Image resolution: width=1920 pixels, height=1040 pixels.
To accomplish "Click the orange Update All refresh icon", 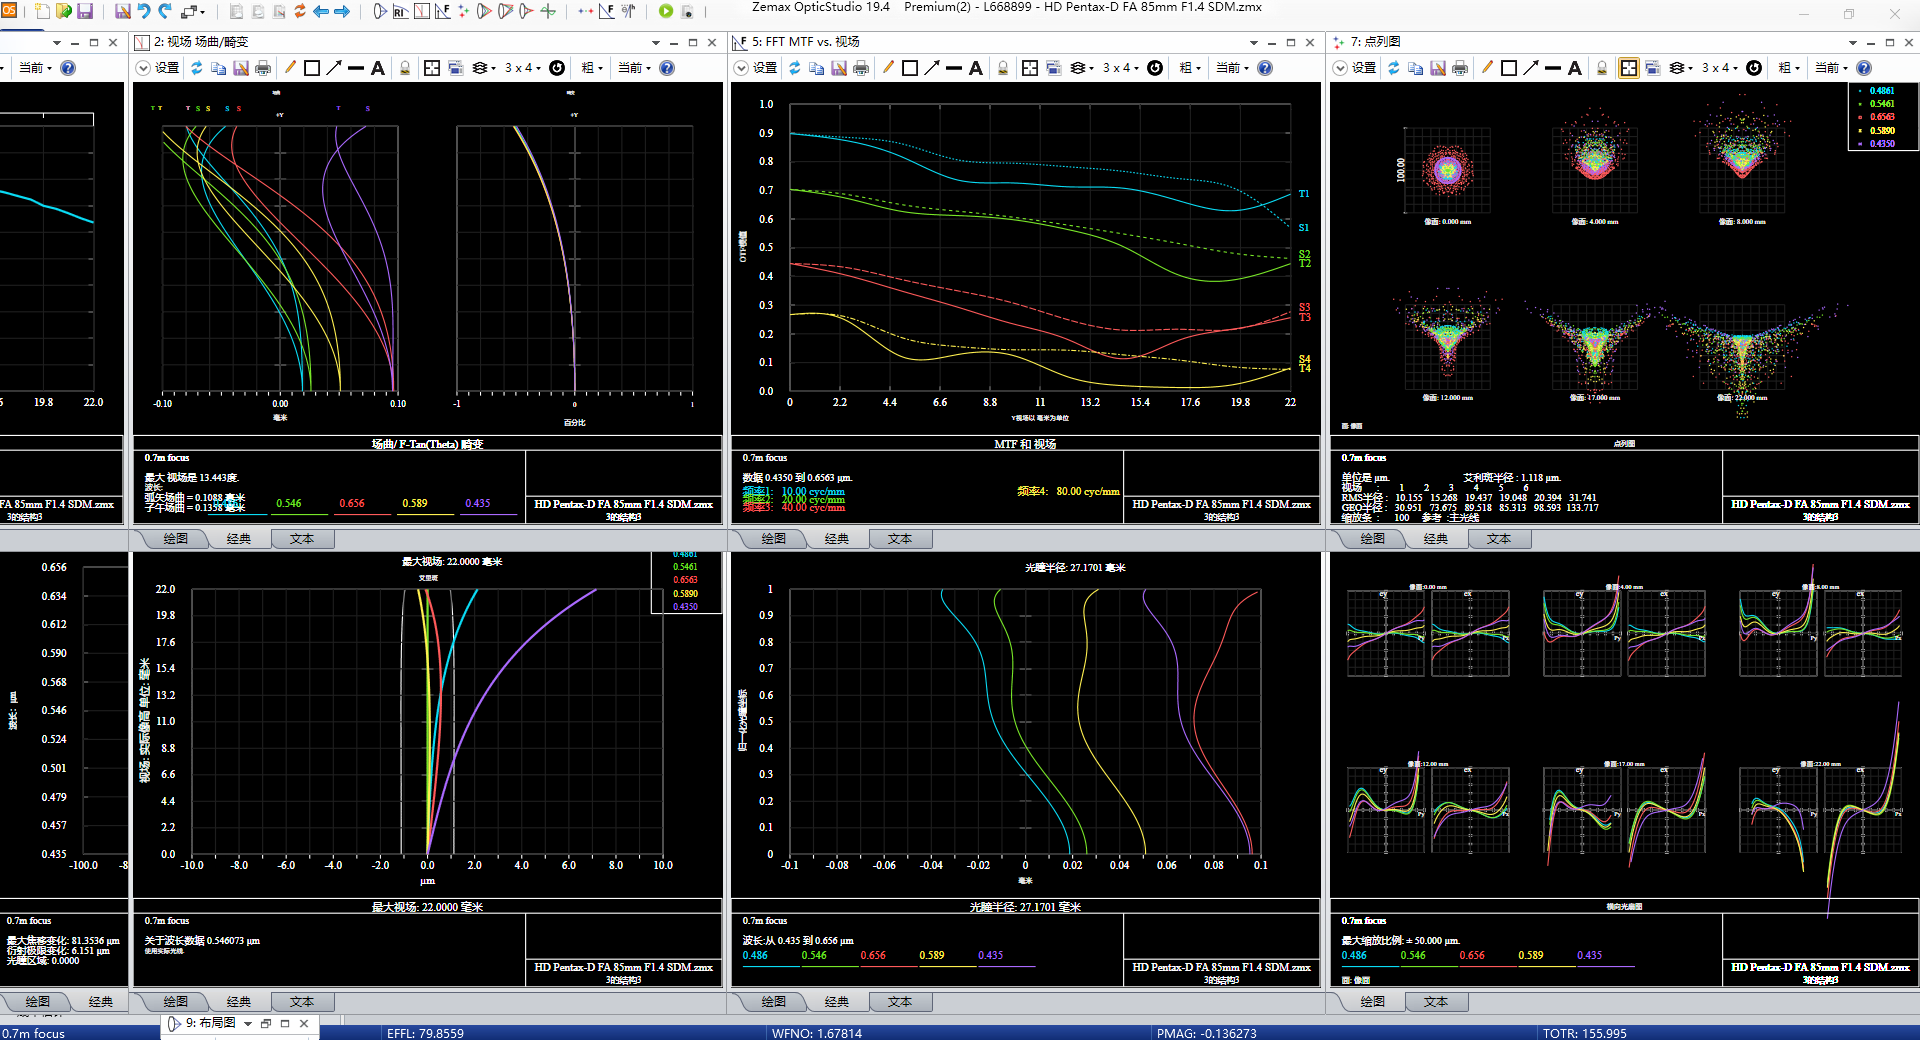I will click(x=300, y=12).
